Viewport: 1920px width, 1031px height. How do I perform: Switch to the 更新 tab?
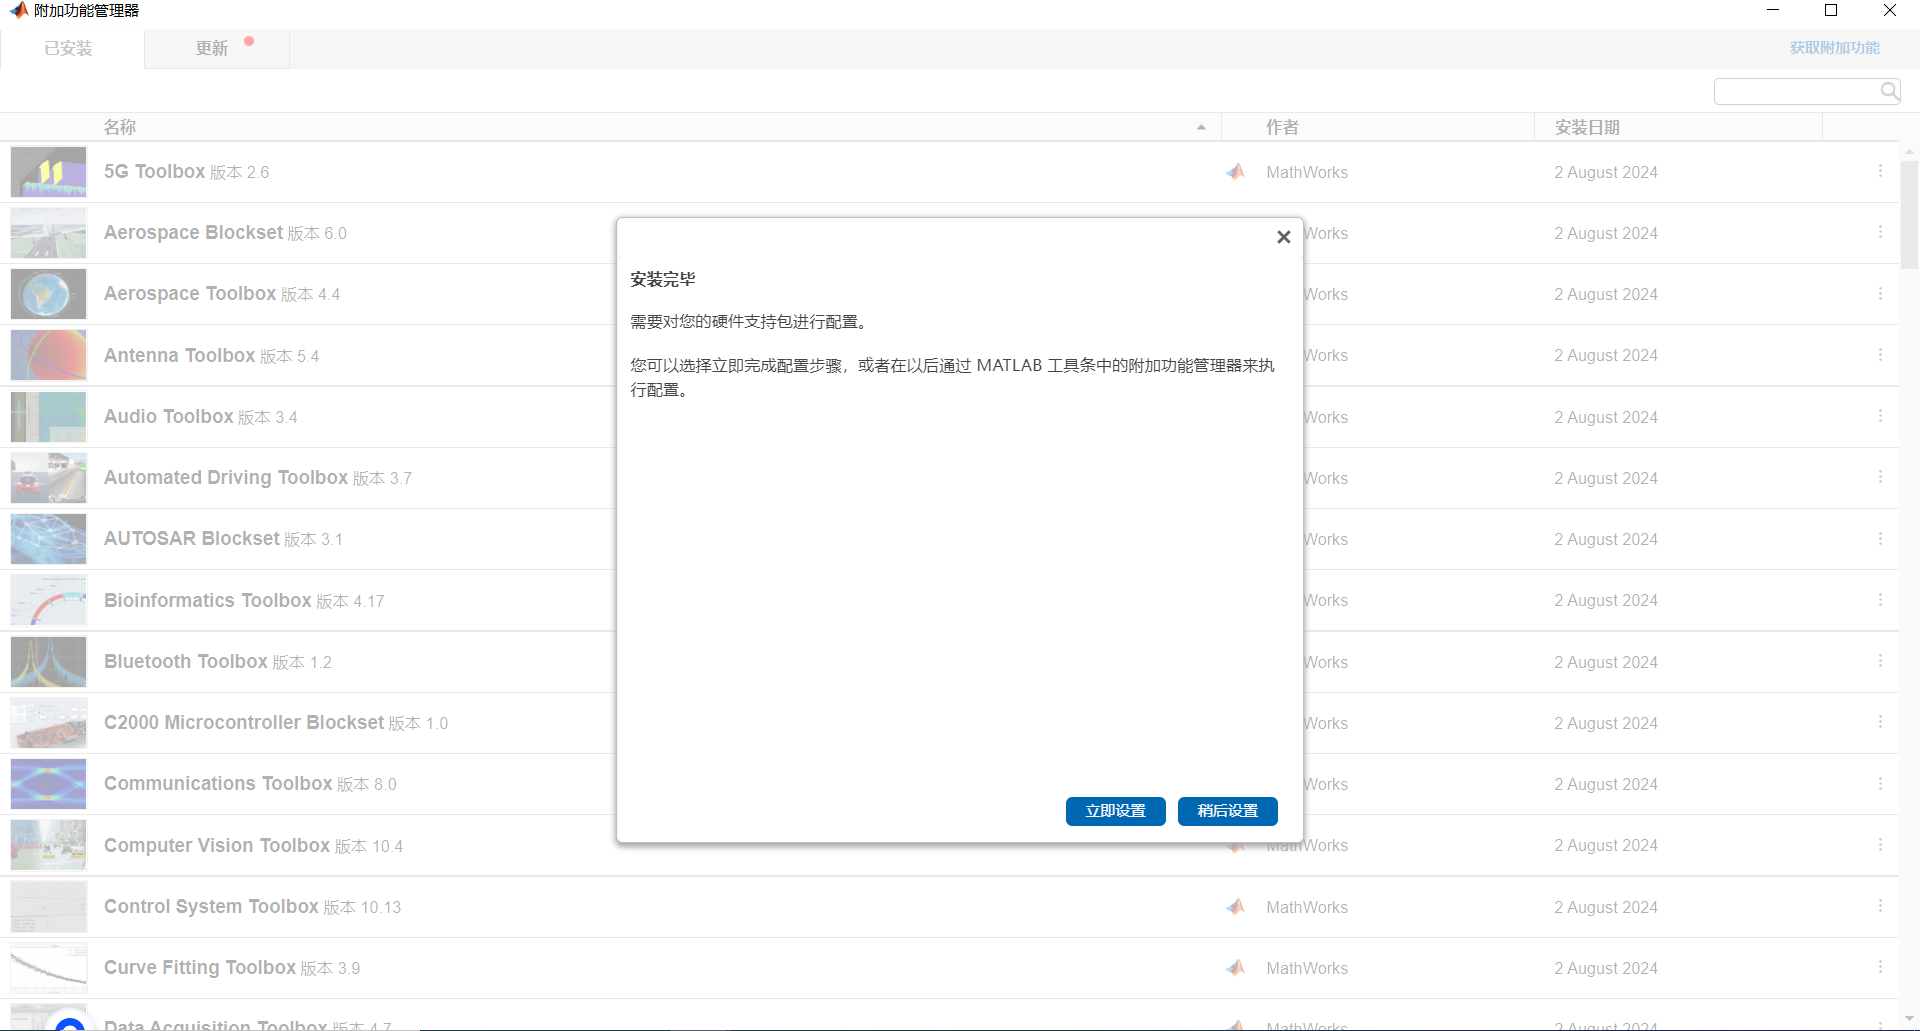click(212, 48)
